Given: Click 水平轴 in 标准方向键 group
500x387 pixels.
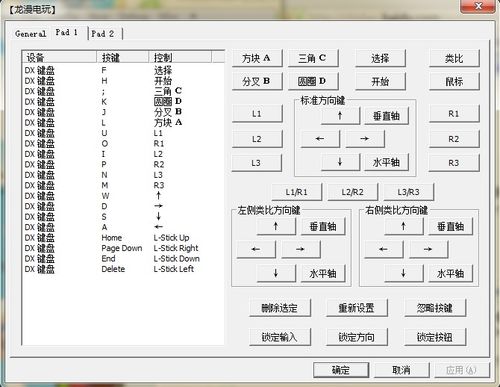Looking at the screenshot, I should coord(387,162).
